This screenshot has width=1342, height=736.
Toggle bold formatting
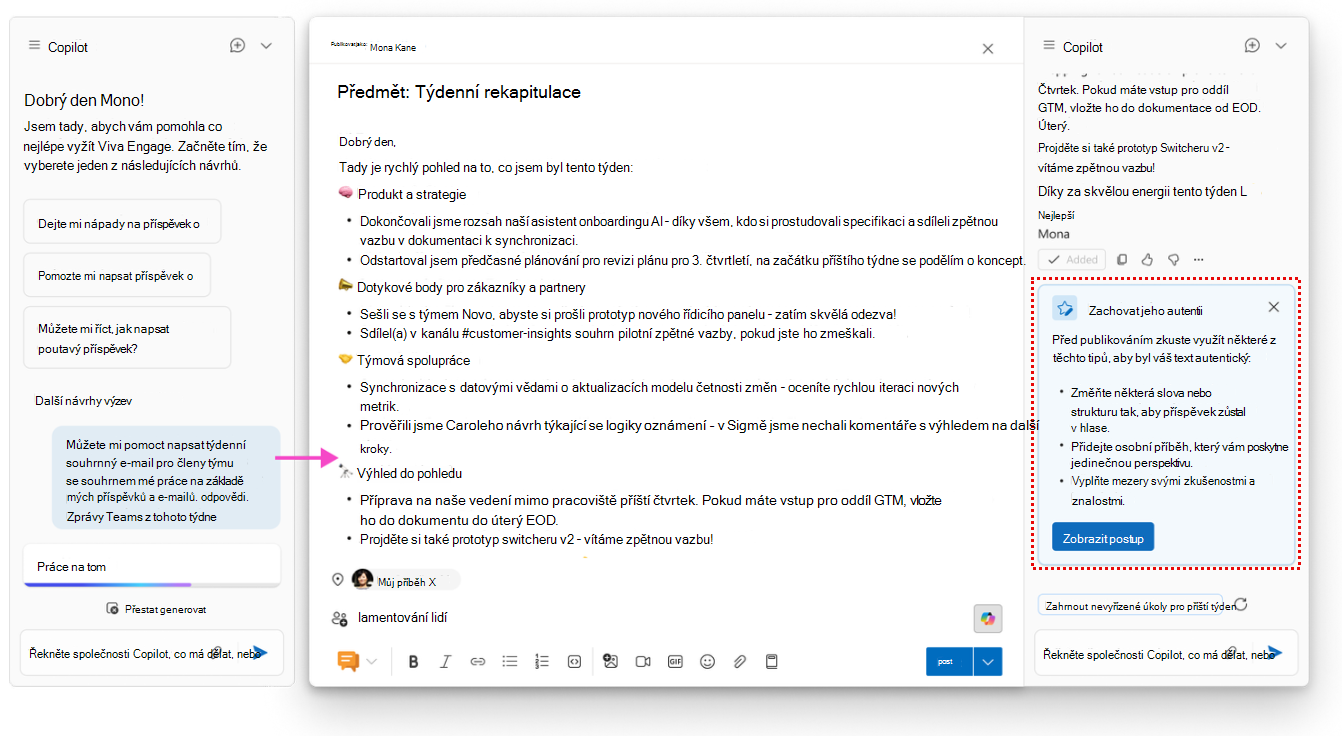pyautogui.click(x=413, y=661)
